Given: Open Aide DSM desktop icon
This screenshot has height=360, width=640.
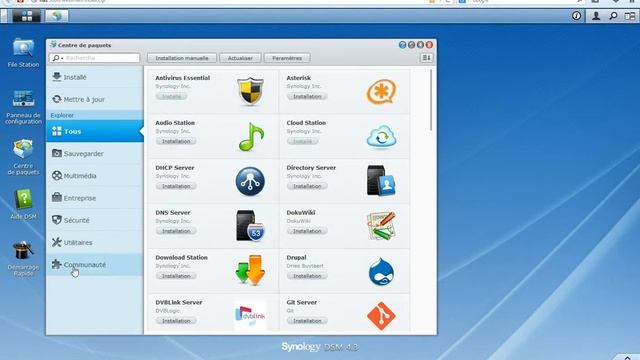Looking at the screenshot, I should point(23,204).
